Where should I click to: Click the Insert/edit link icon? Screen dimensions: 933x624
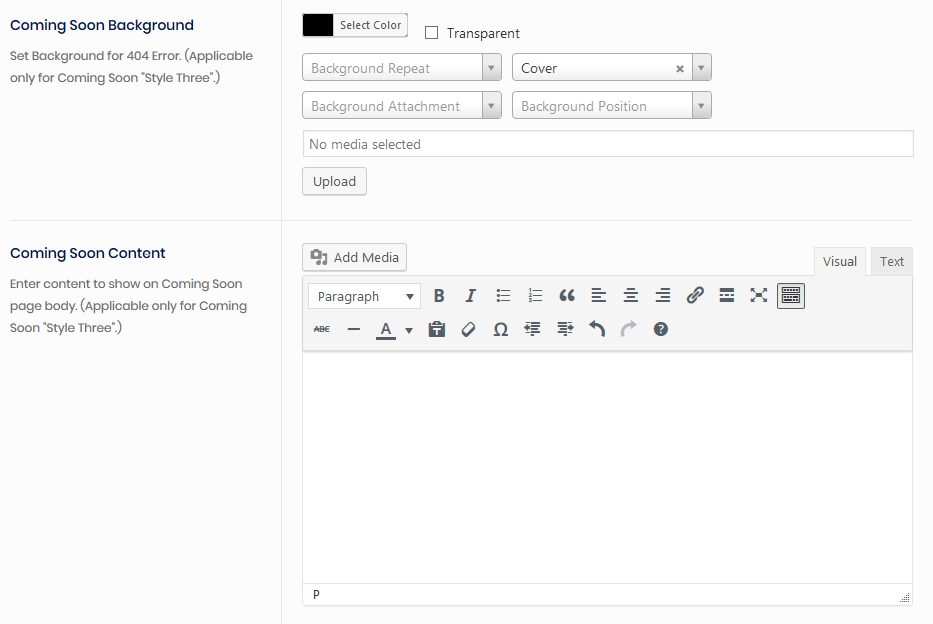click(695, 296)
